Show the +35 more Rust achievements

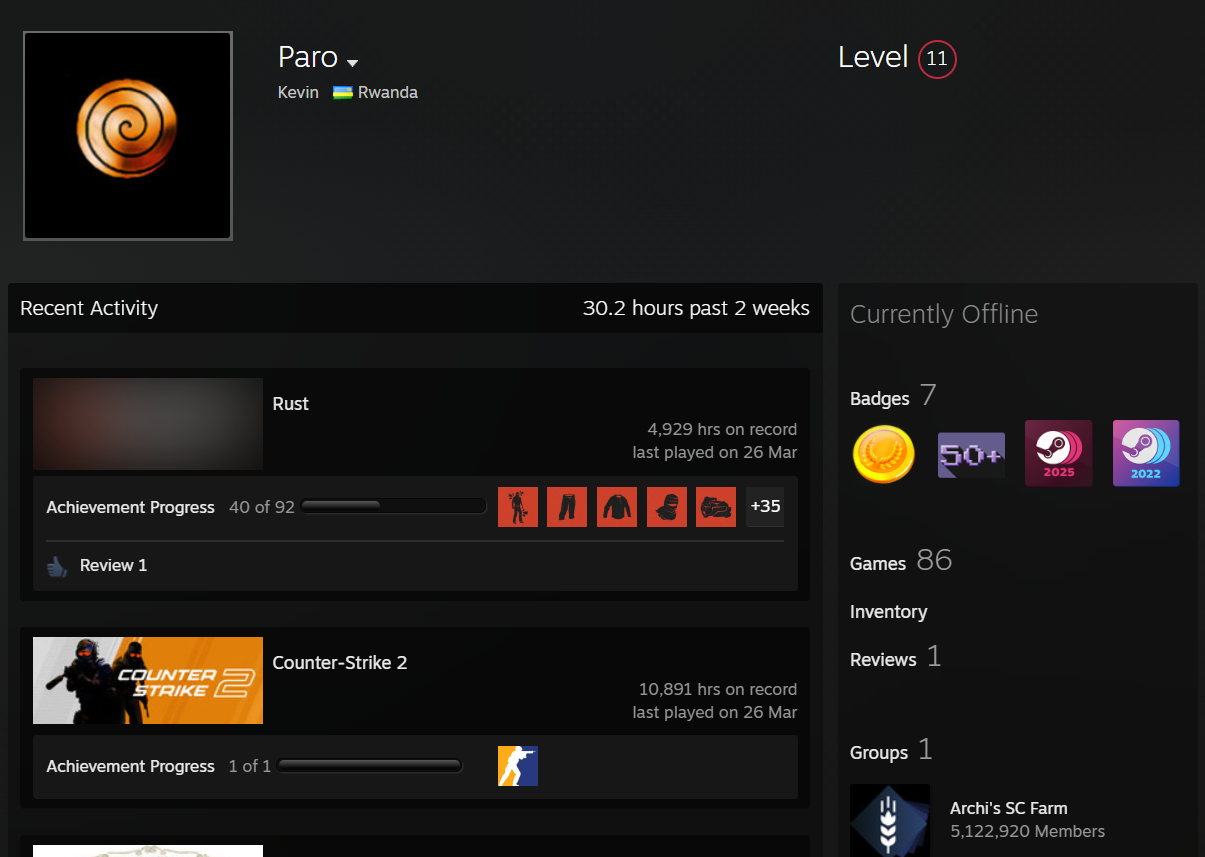(x=765, y=507)
